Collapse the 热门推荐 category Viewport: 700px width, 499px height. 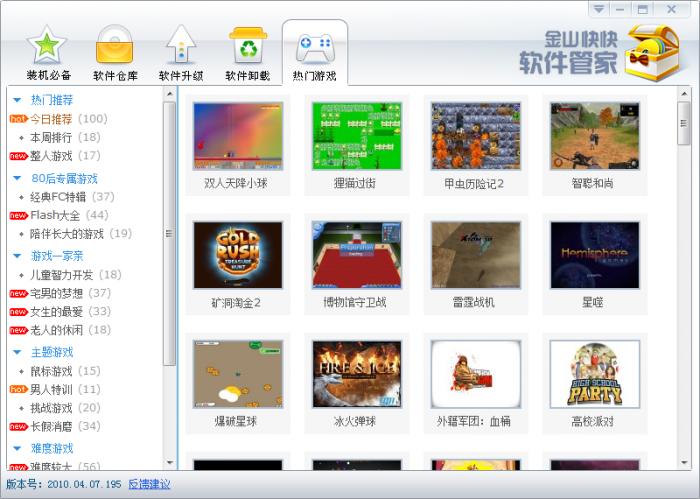(x=17, y=100)
